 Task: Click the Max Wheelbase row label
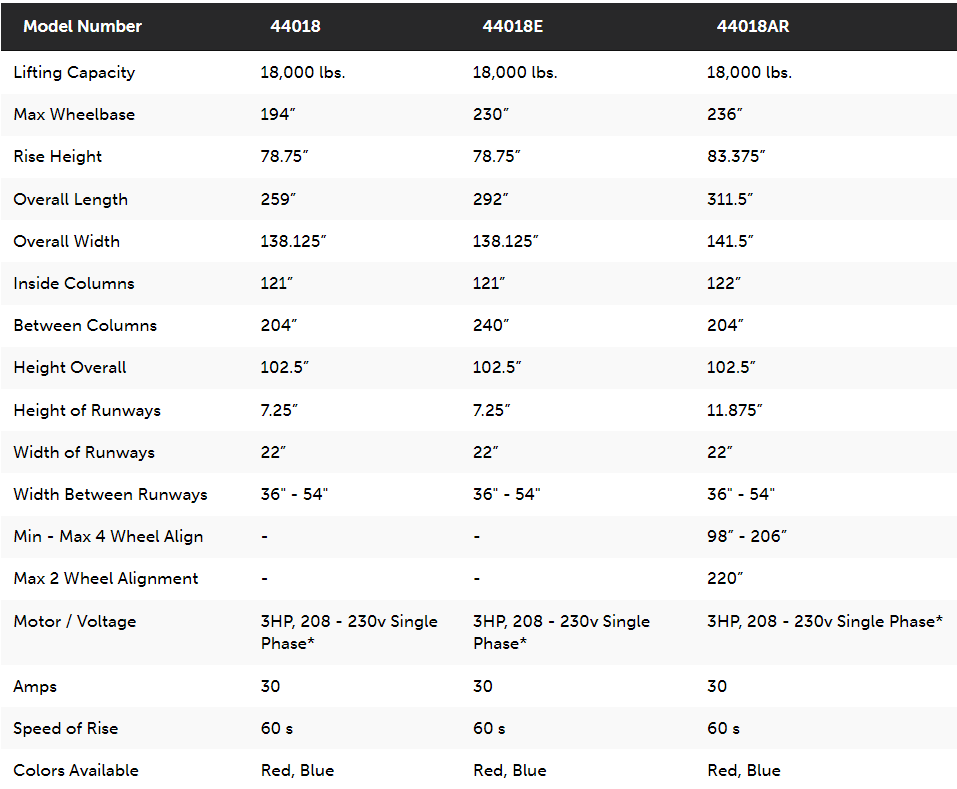[74, 114]
